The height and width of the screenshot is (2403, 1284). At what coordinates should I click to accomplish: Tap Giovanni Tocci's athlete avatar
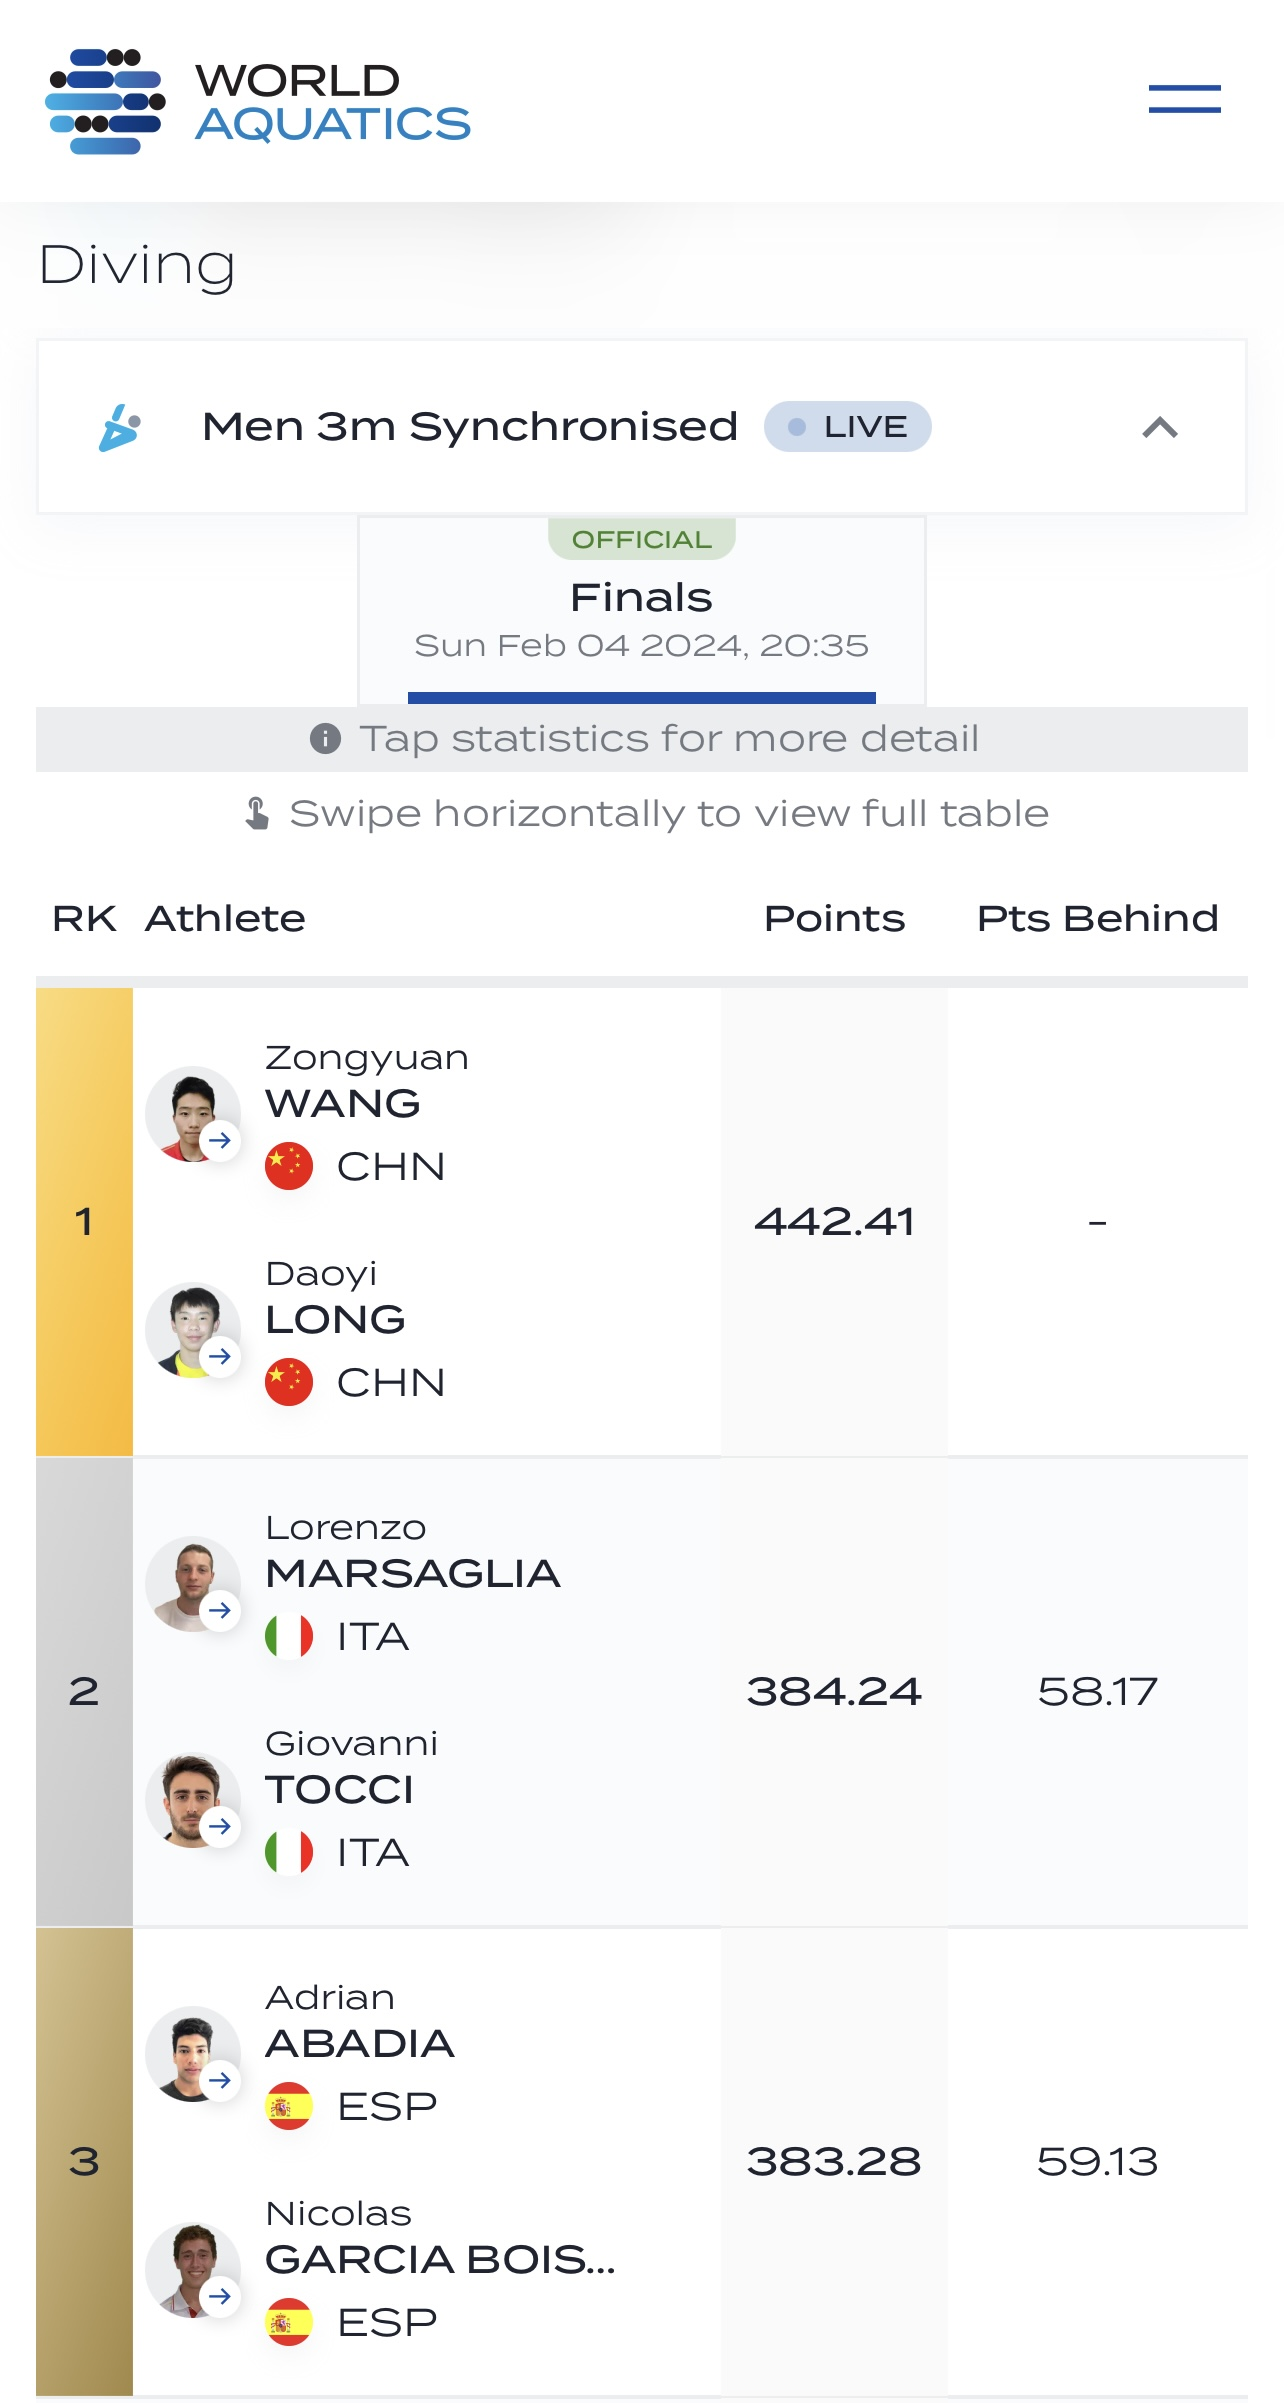click(191, 1798)
